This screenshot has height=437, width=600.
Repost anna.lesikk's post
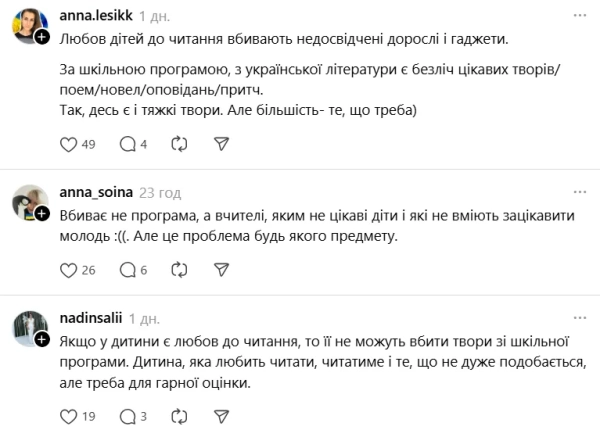click(x=180, y=144)
